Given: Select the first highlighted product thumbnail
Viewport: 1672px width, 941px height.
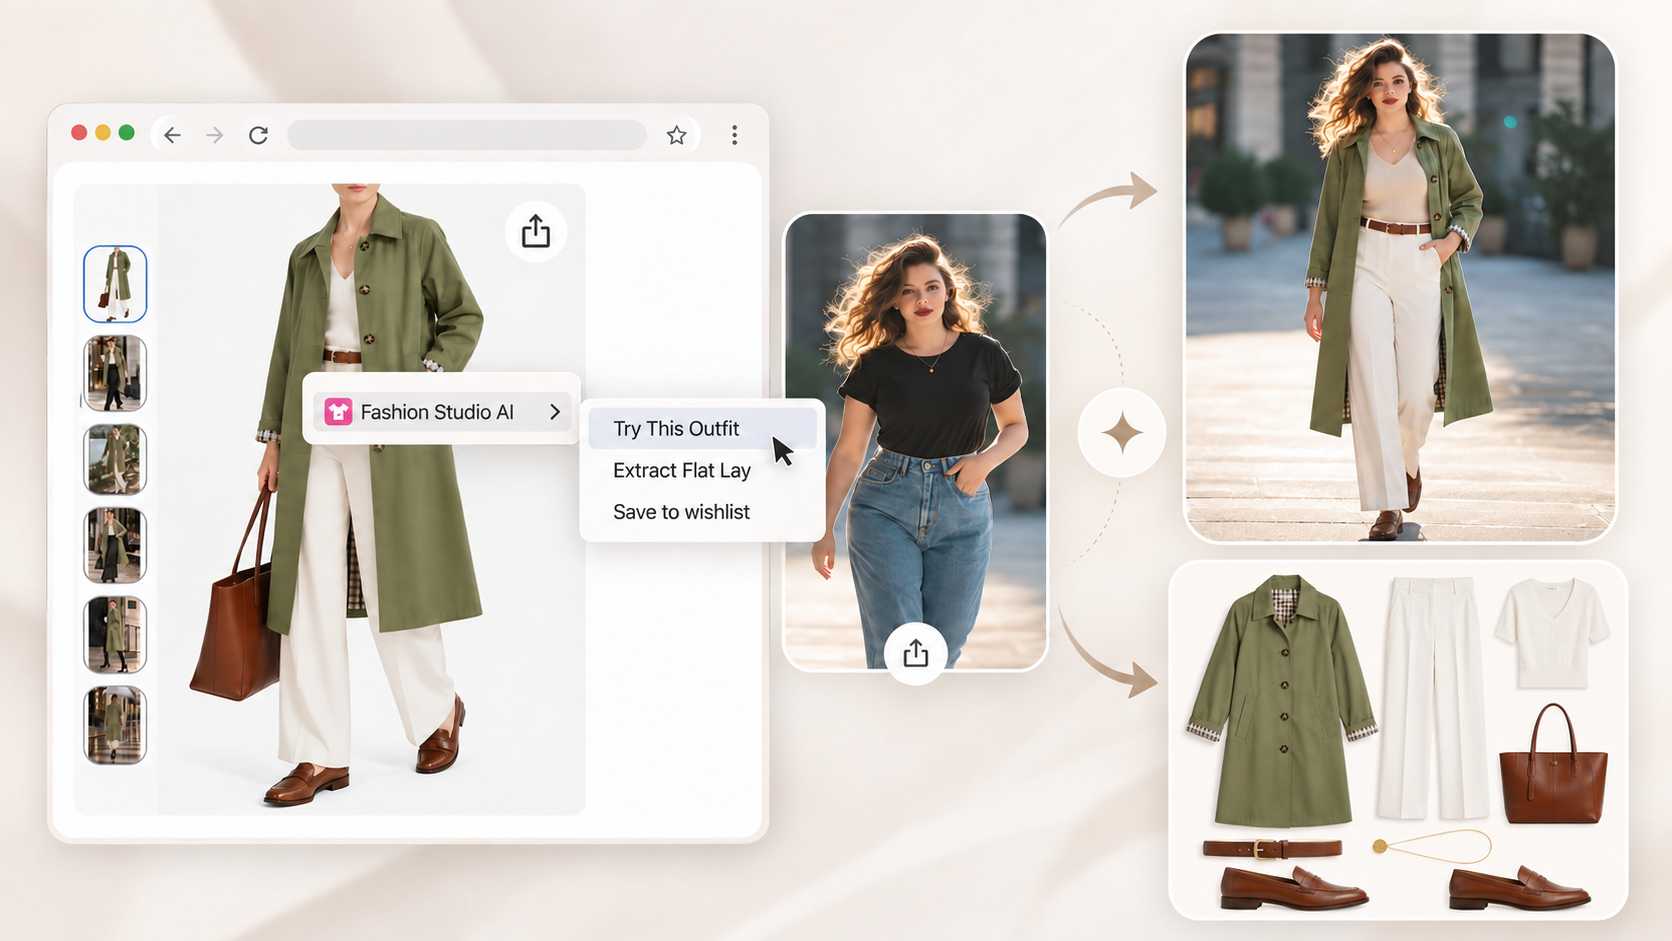Looking at the screenshot, I should coord(115,284).
